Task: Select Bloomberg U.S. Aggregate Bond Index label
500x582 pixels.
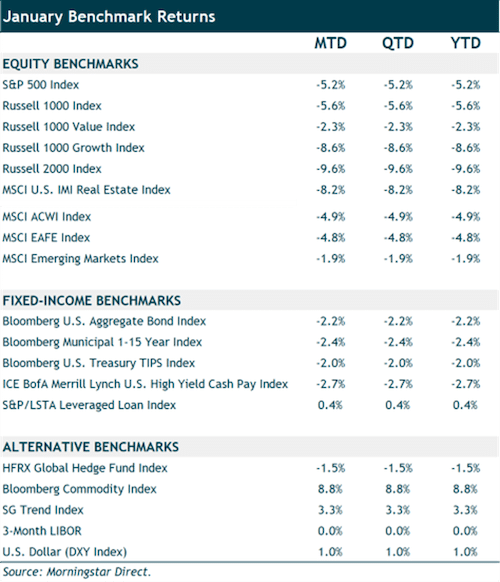Action: pyautogui.click(x=104, y=321)
